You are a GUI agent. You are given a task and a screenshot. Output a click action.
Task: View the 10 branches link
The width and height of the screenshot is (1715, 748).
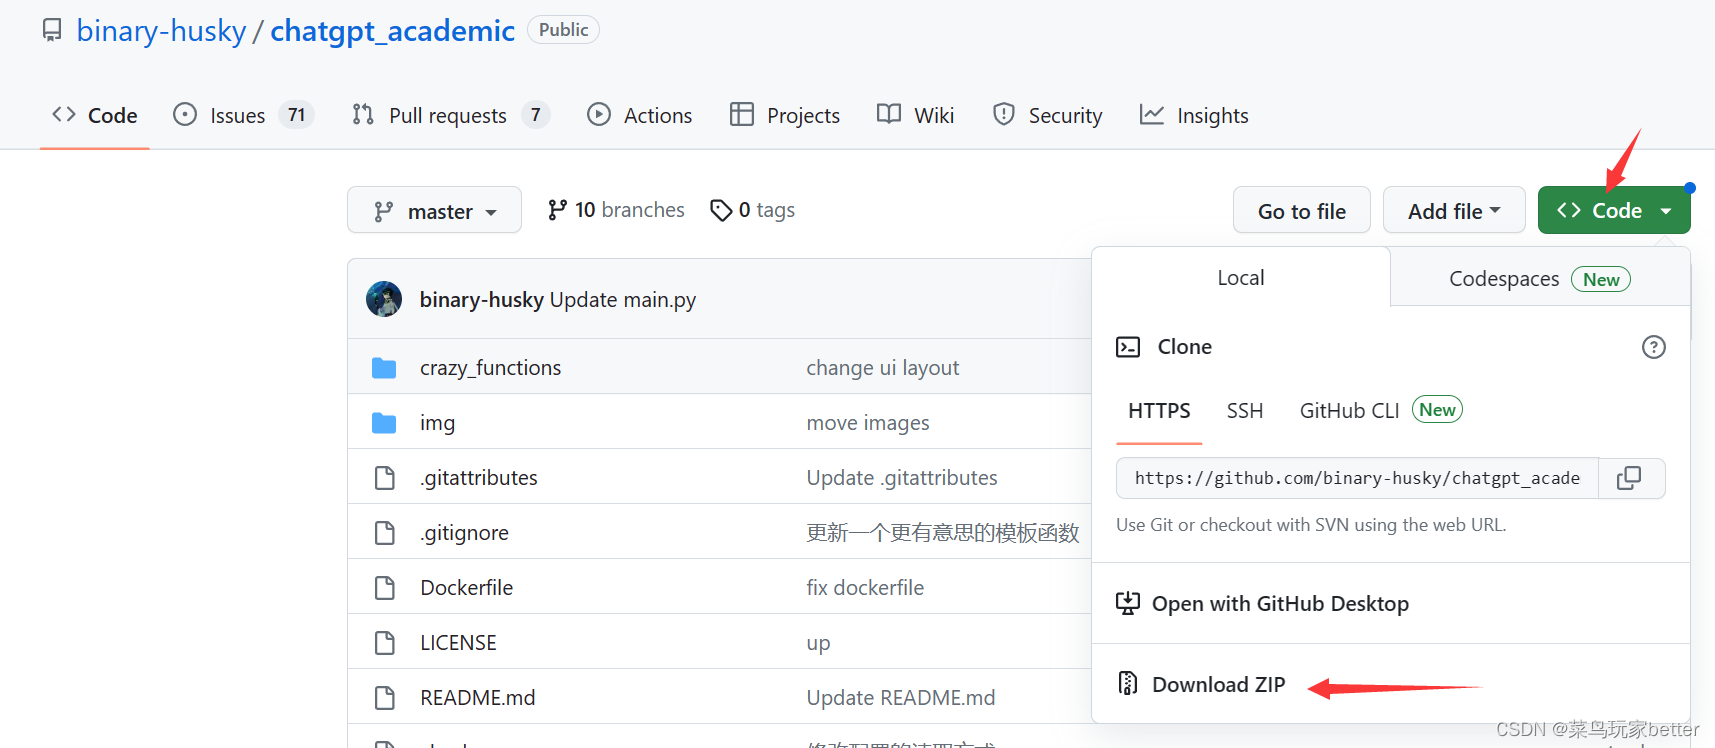pyautogui.click(x=616, y=210)
